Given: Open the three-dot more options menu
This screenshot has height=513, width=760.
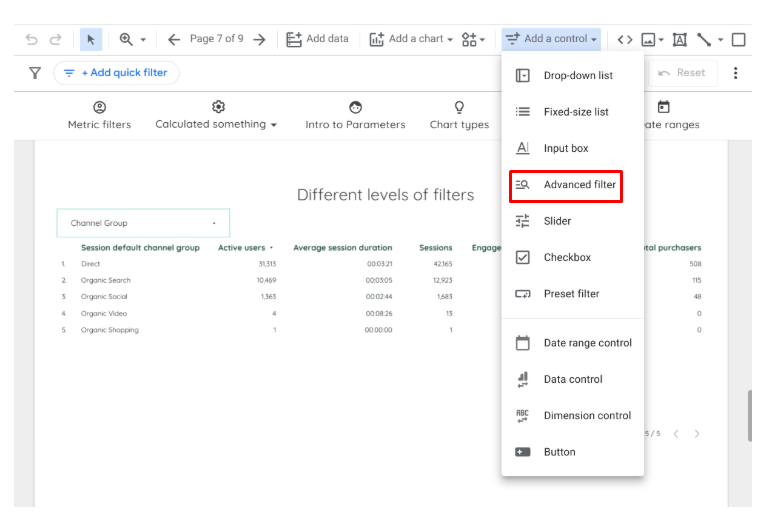Looking at the screenshot, I should tap(736, 73).
